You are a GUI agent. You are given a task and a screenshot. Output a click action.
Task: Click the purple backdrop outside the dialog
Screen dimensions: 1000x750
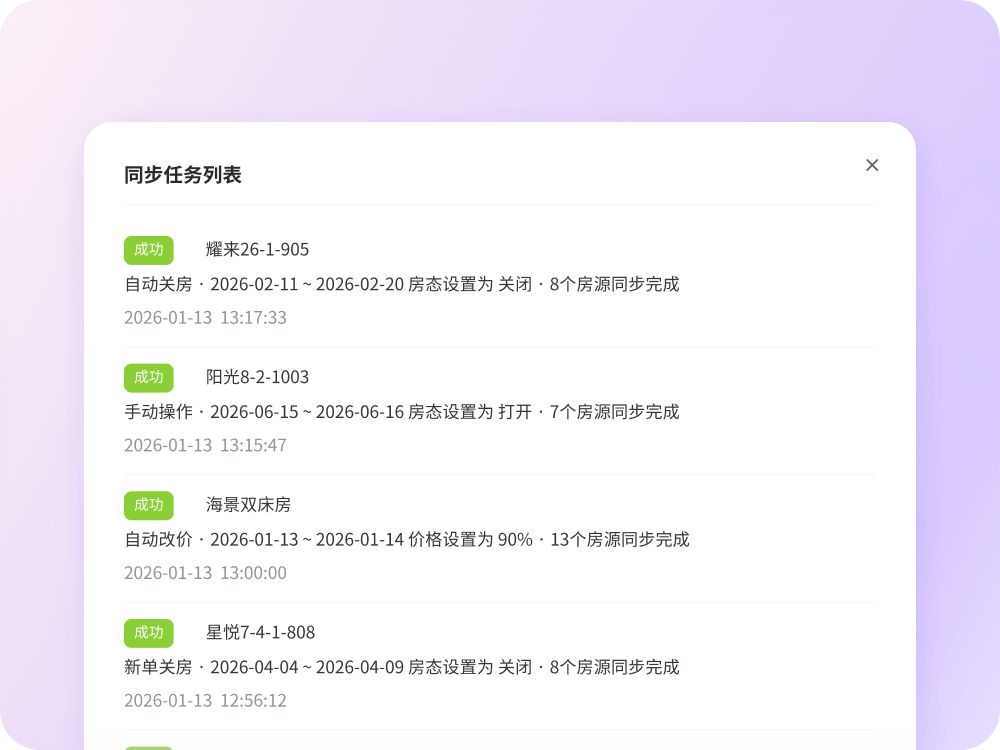(x=500, y=60)
